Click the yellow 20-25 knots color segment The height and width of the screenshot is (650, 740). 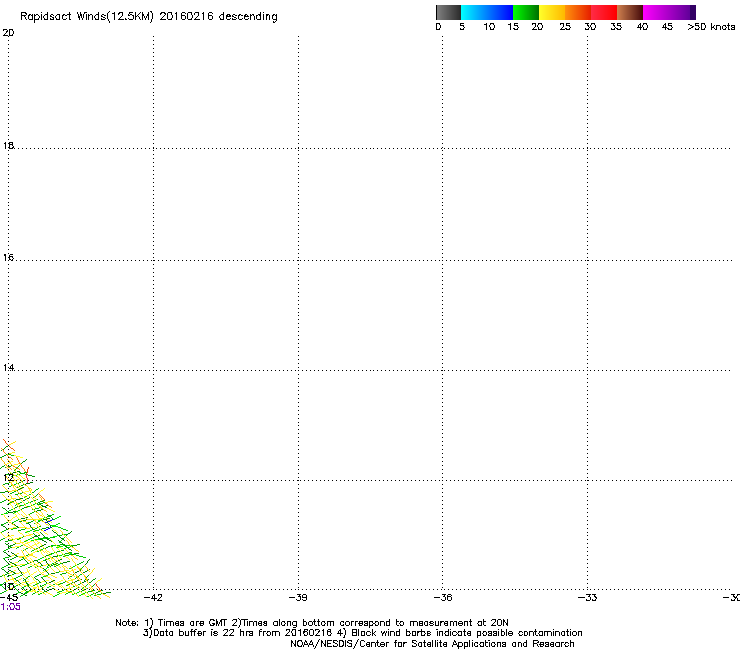click(x=552, y=12)
